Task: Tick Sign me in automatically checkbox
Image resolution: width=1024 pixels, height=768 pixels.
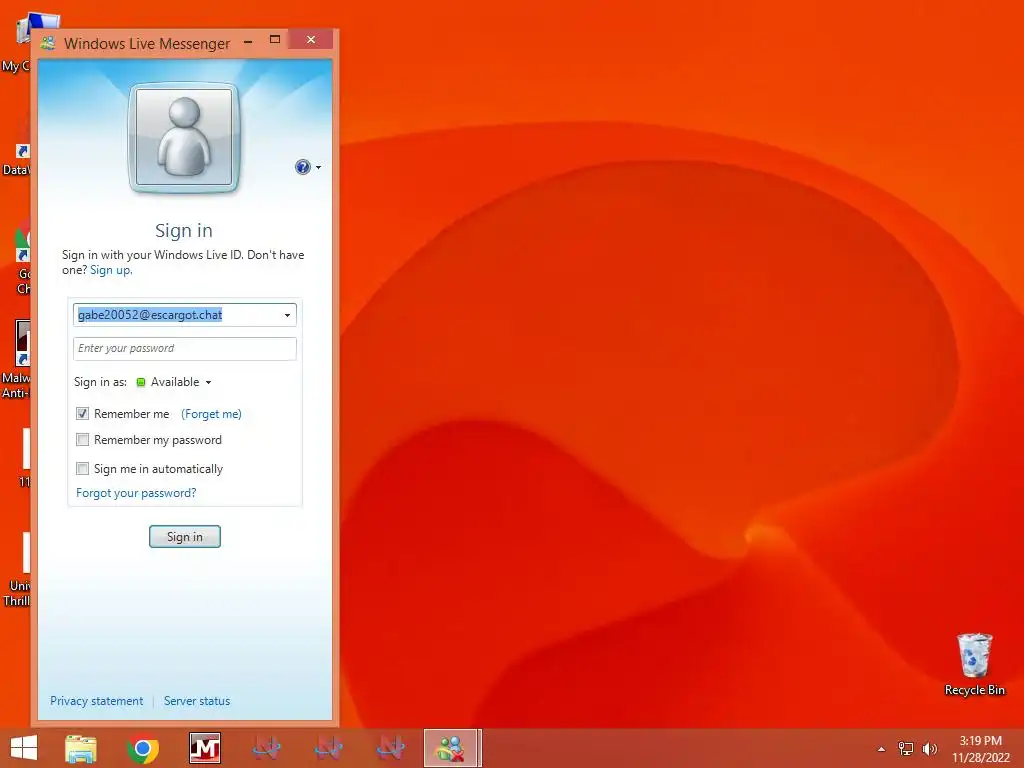Action: point(82,468)
